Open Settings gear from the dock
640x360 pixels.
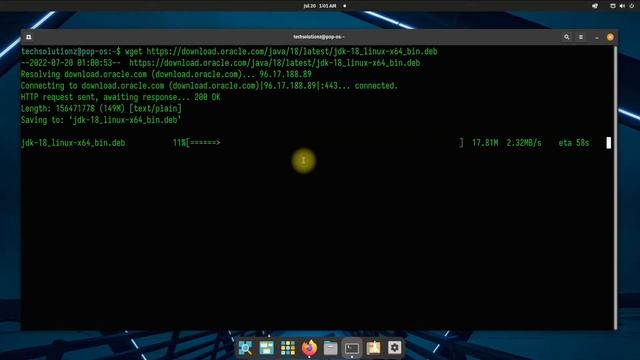pos(394,348)
